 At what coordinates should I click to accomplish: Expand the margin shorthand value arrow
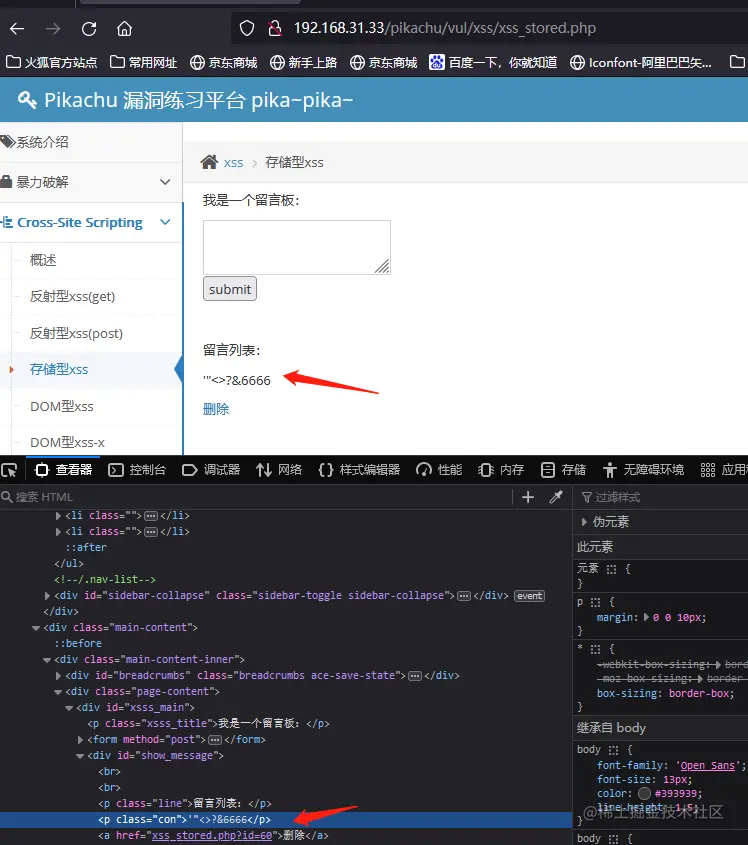(x=647, y=618)
